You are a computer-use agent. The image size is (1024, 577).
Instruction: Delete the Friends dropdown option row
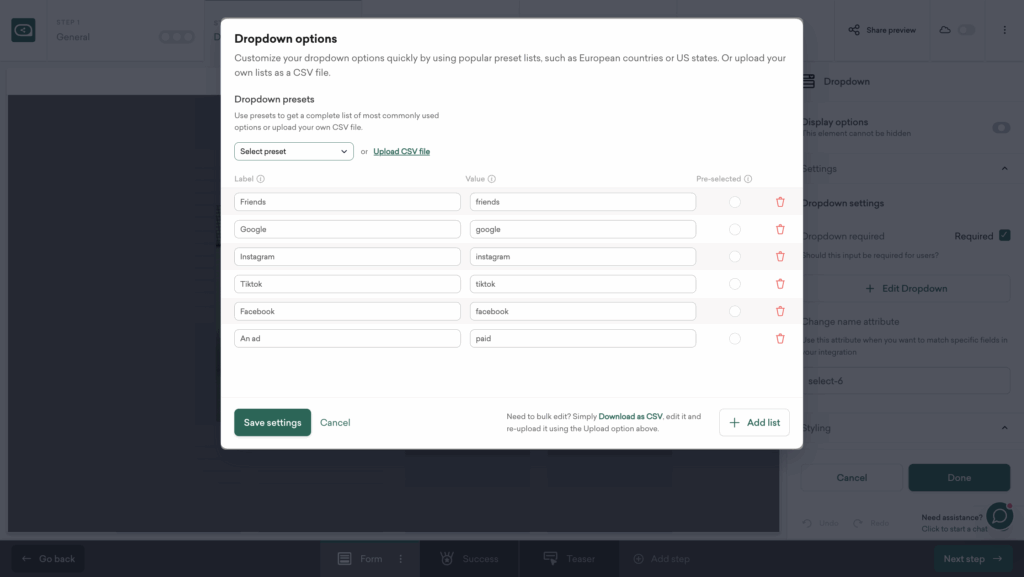point(780,201)
